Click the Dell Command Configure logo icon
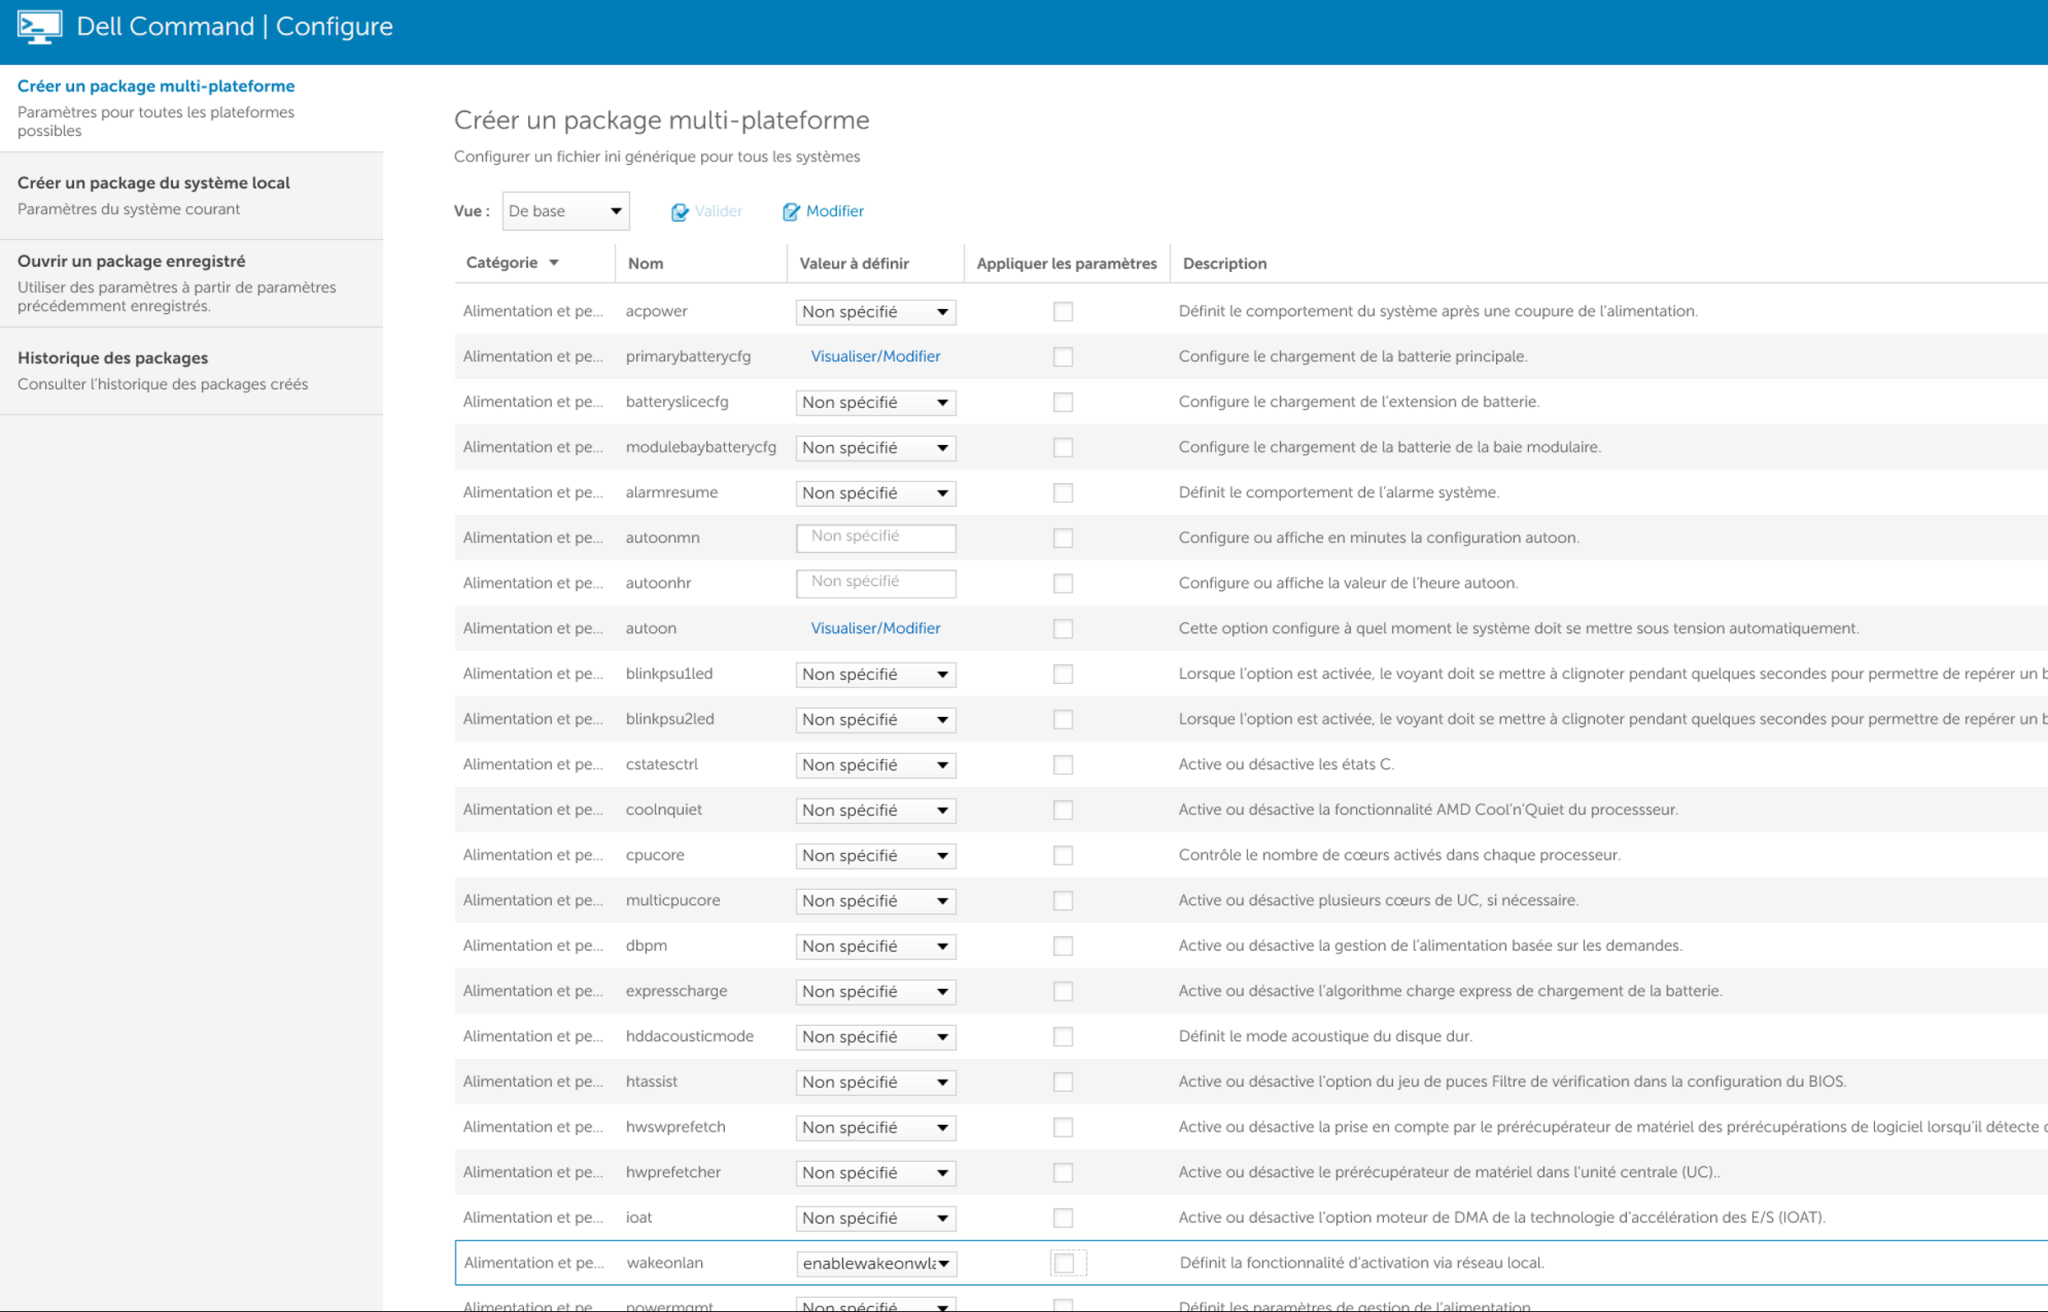The width and height of the screenshot is (2048, 1312). [39, 27]
